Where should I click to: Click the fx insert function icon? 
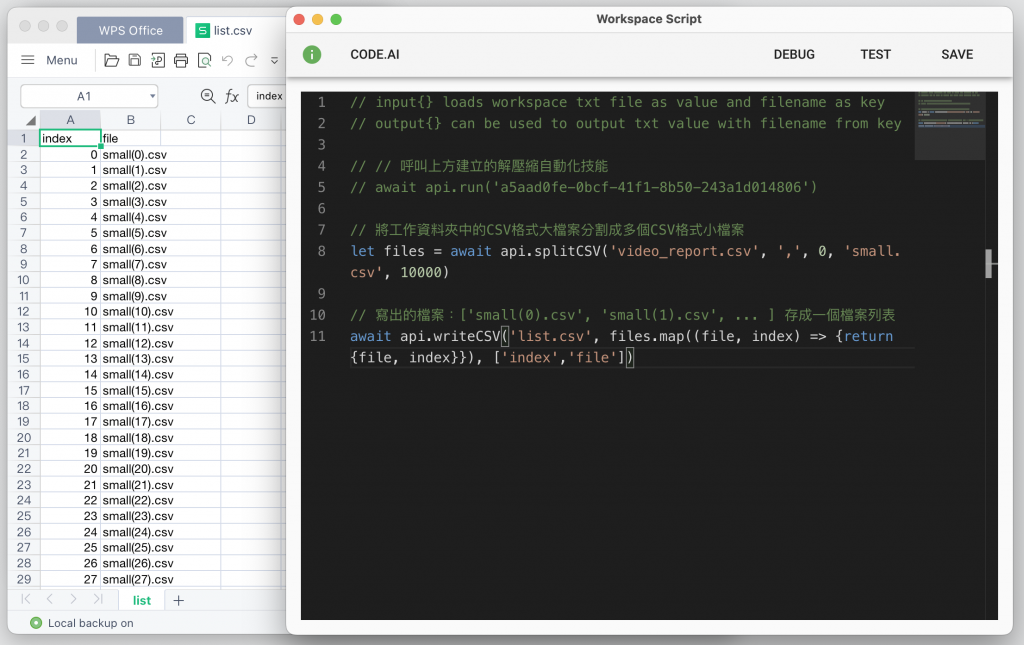coord(232,97)
